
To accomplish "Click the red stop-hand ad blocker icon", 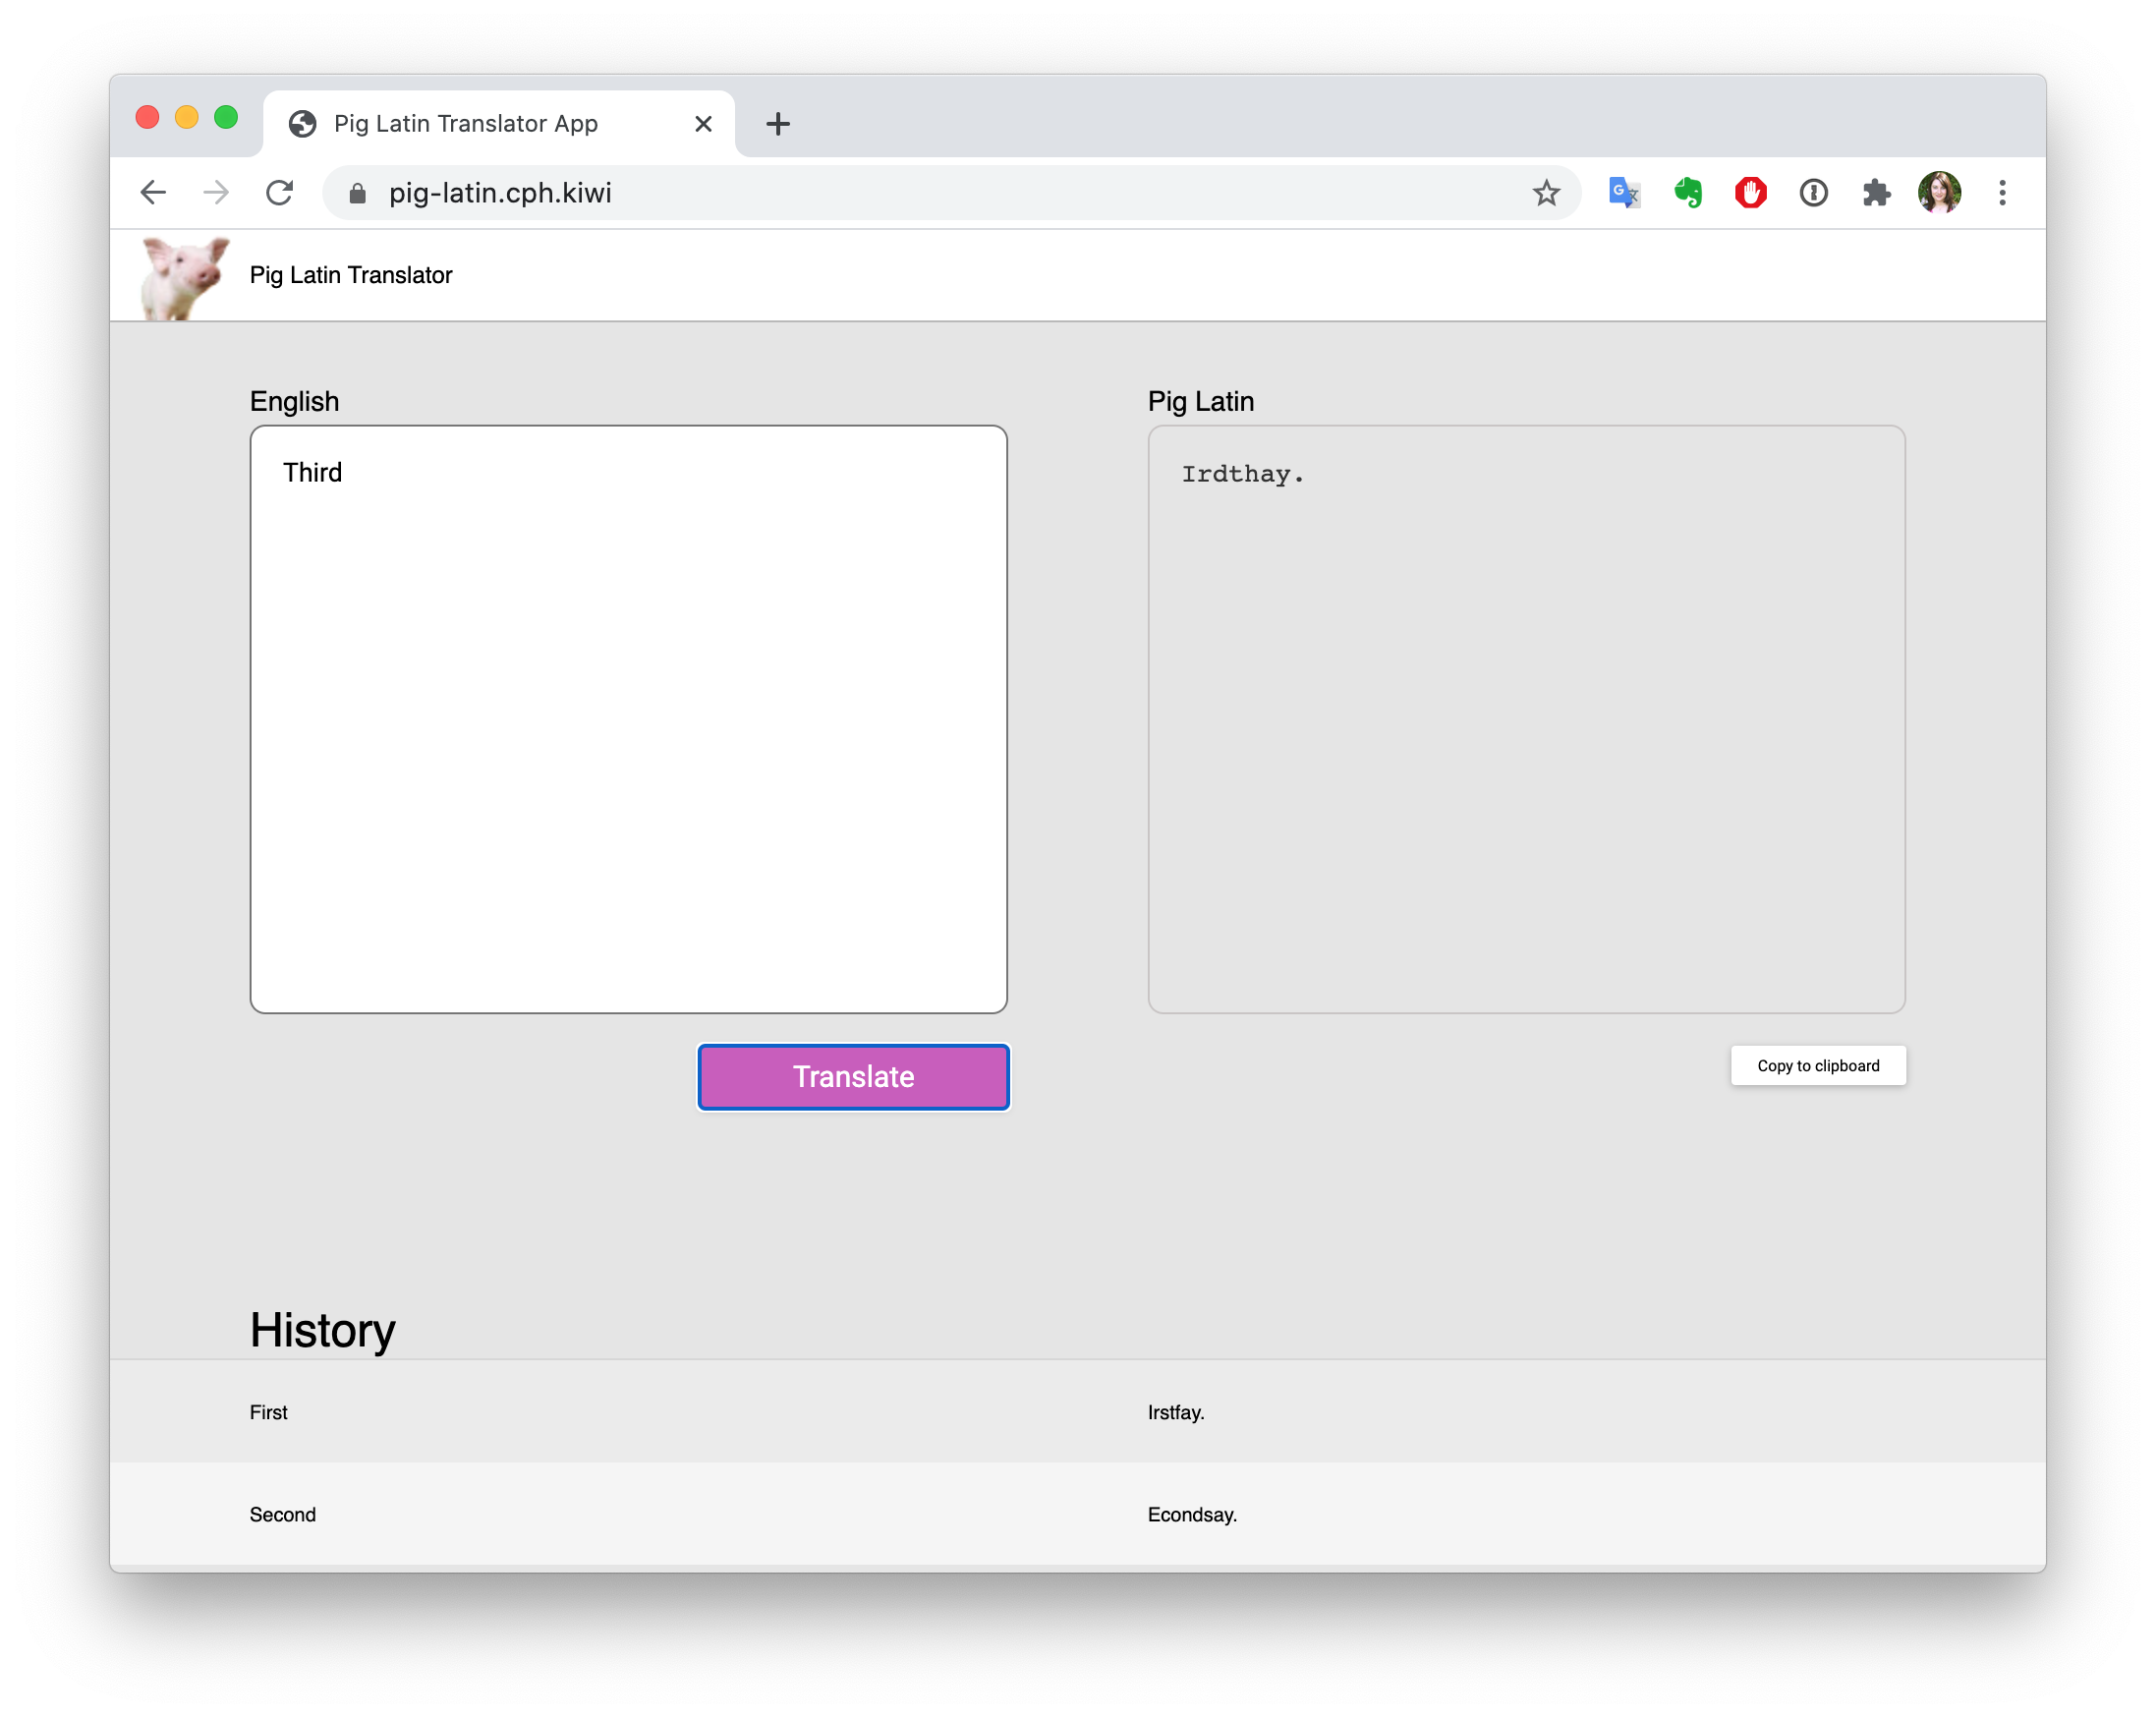I will (x=1751, y=192).
